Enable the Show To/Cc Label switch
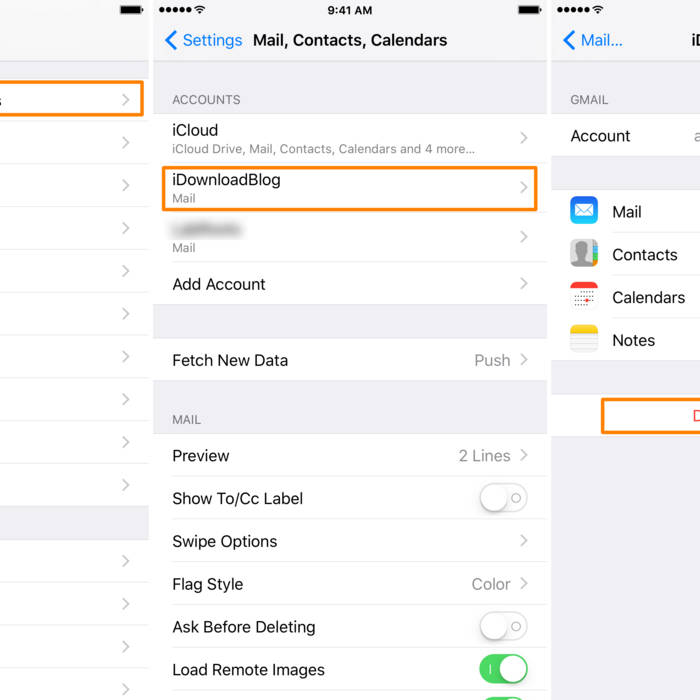This screenshot has height=700, width=700. [x=503, y=498]
